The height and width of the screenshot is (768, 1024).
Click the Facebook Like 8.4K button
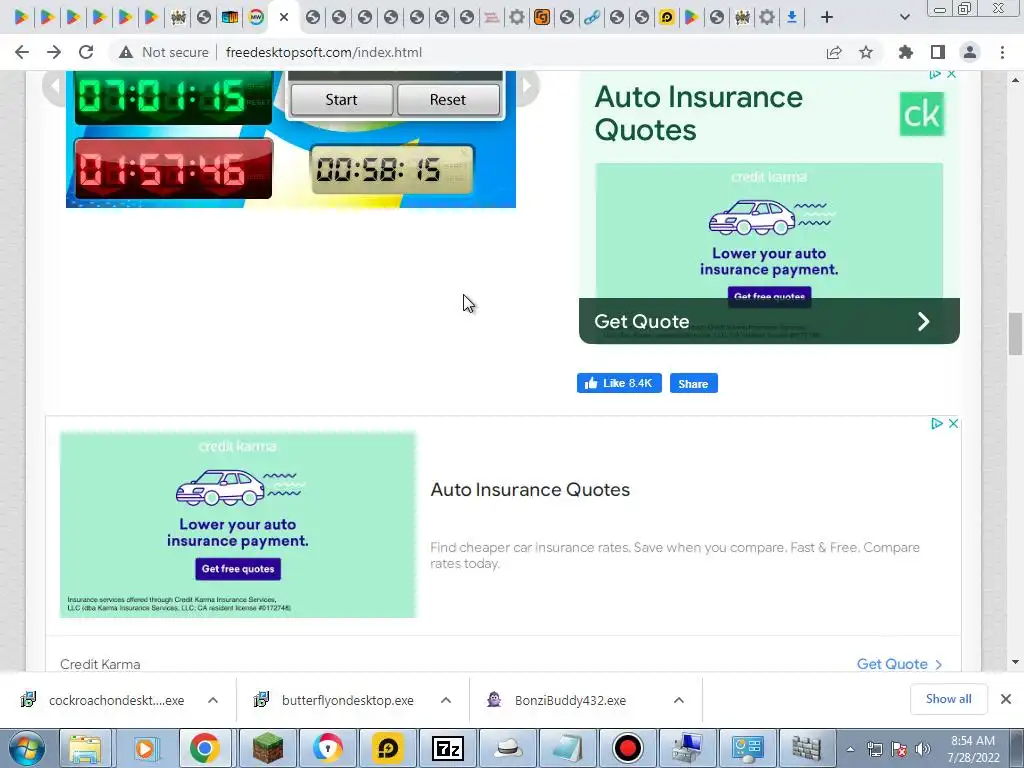tap(619, 383)
